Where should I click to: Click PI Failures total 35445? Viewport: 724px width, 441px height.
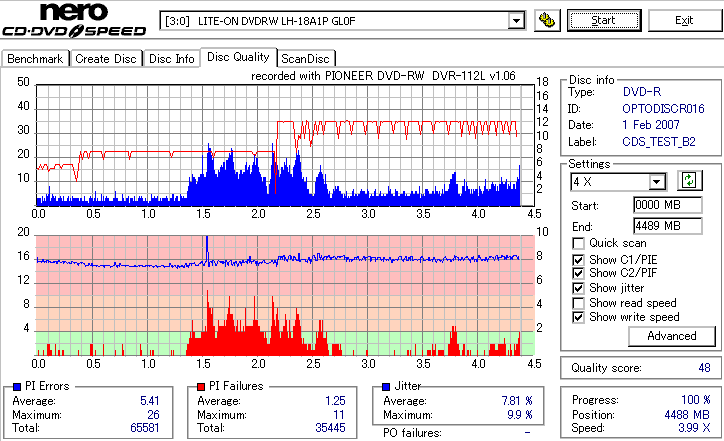pos(330,428)
